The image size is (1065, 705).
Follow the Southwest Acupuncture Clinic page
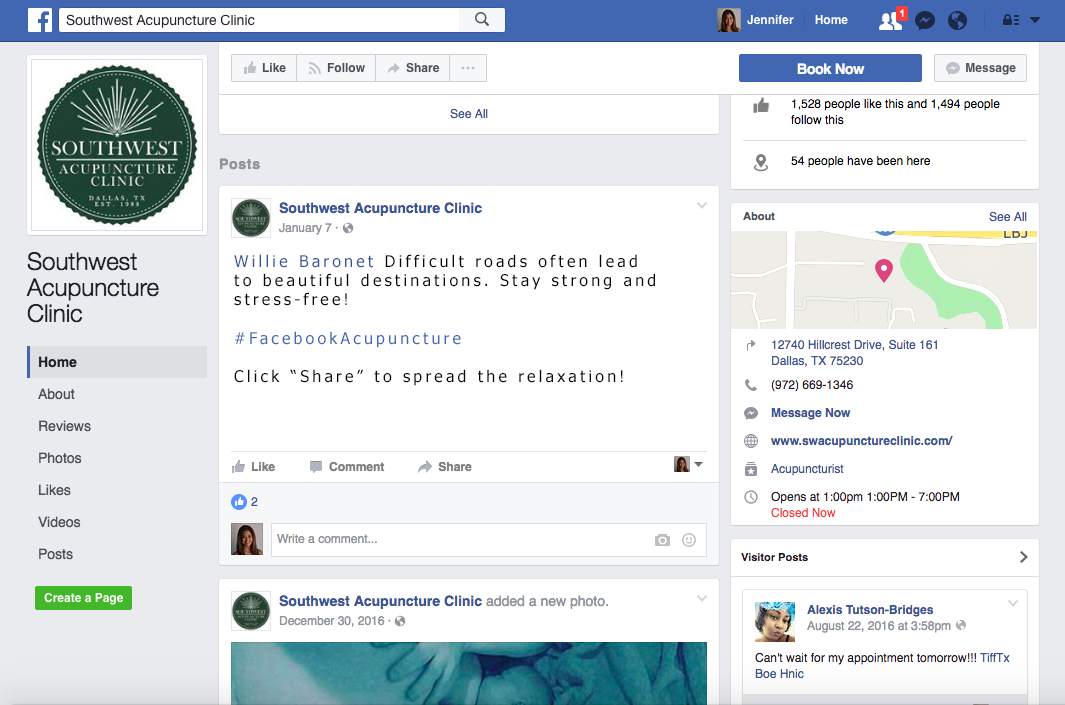(336, 68)
